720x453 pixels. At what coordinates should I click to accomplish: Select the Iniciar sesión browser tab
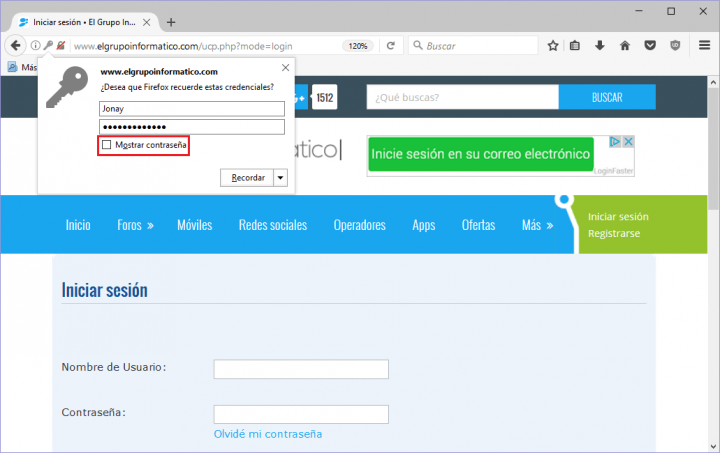pos(84,22)
